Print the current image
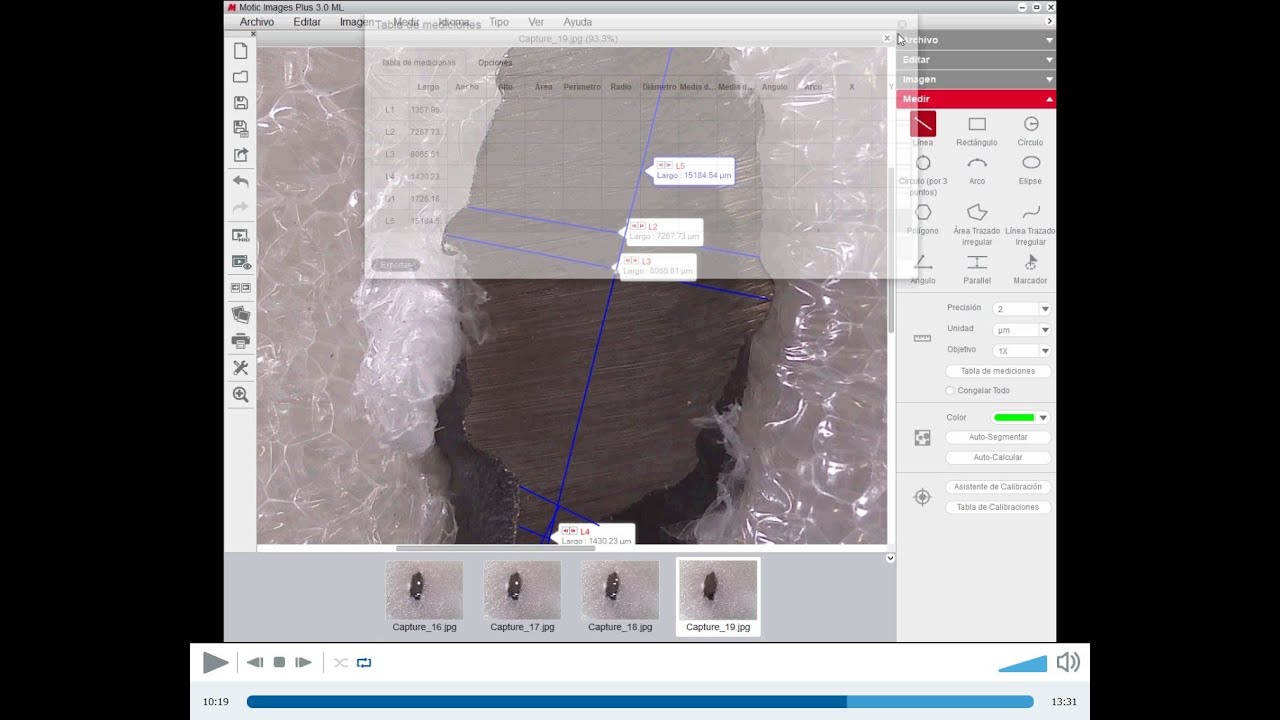Viewport: 1280px width, 720px height. click(240, 341)
